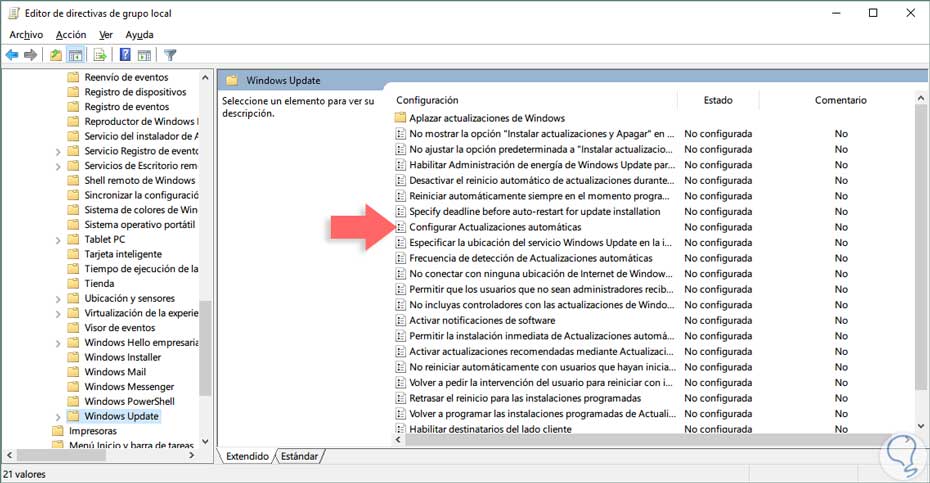The image size is (930, 483).
Task: Click the policy icon for Specify deadline row
Action: [401, 212]
